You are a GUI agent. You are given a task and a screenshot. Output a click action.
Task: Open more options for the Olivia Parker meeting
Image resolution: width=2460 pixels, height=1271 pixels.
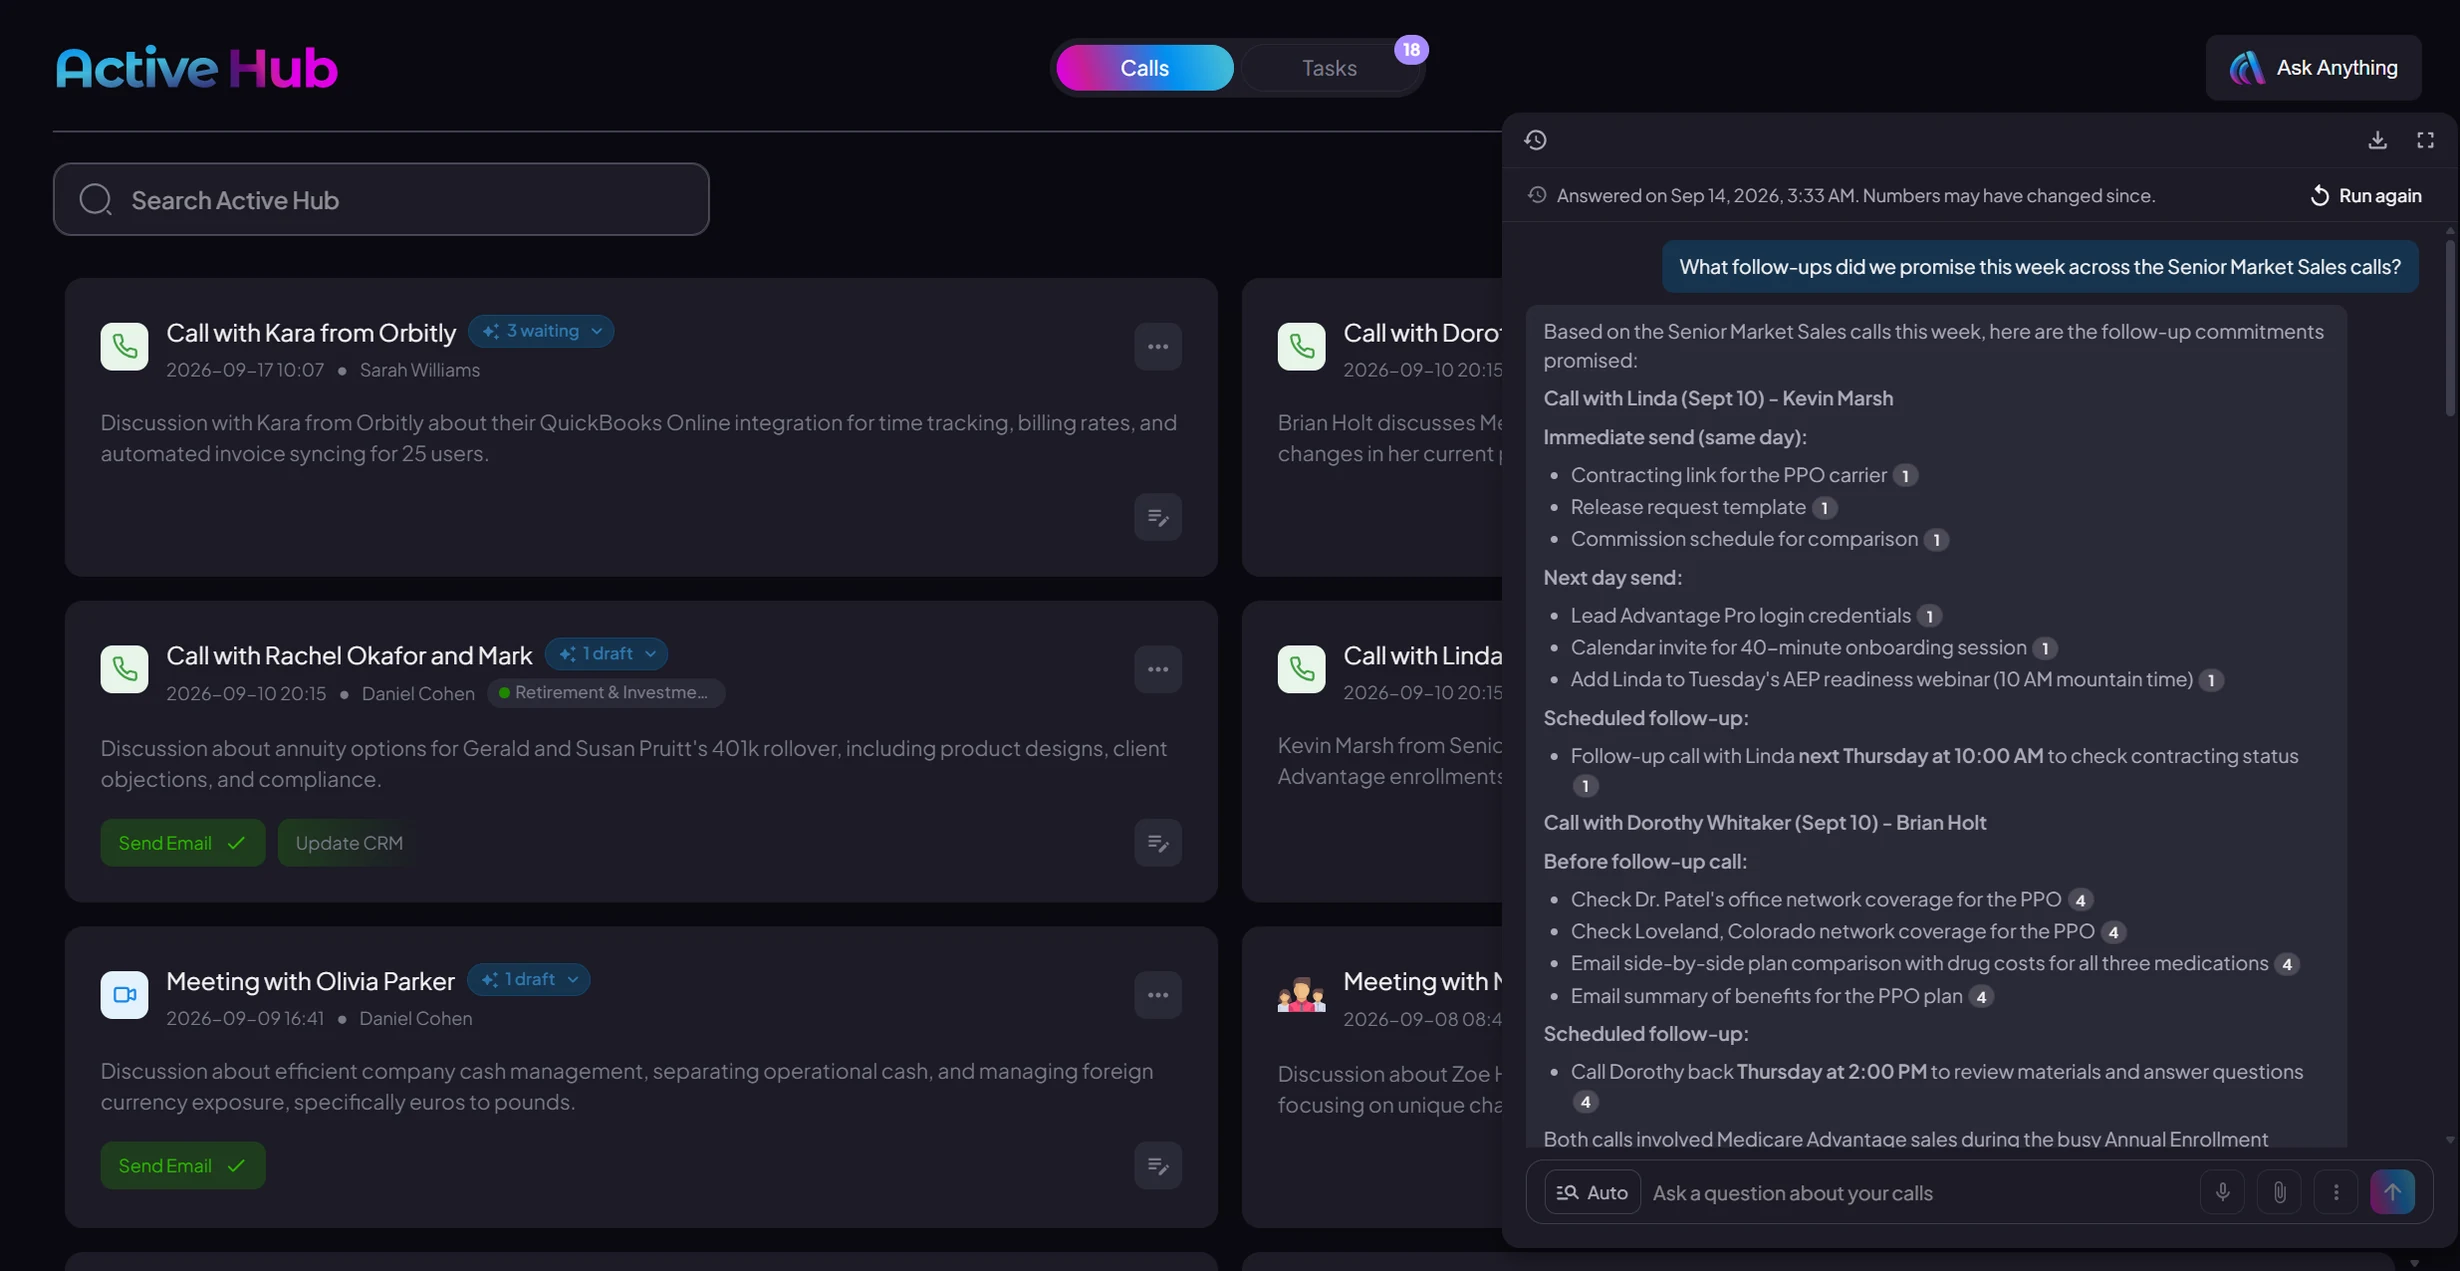click(x=1158, y=995)
